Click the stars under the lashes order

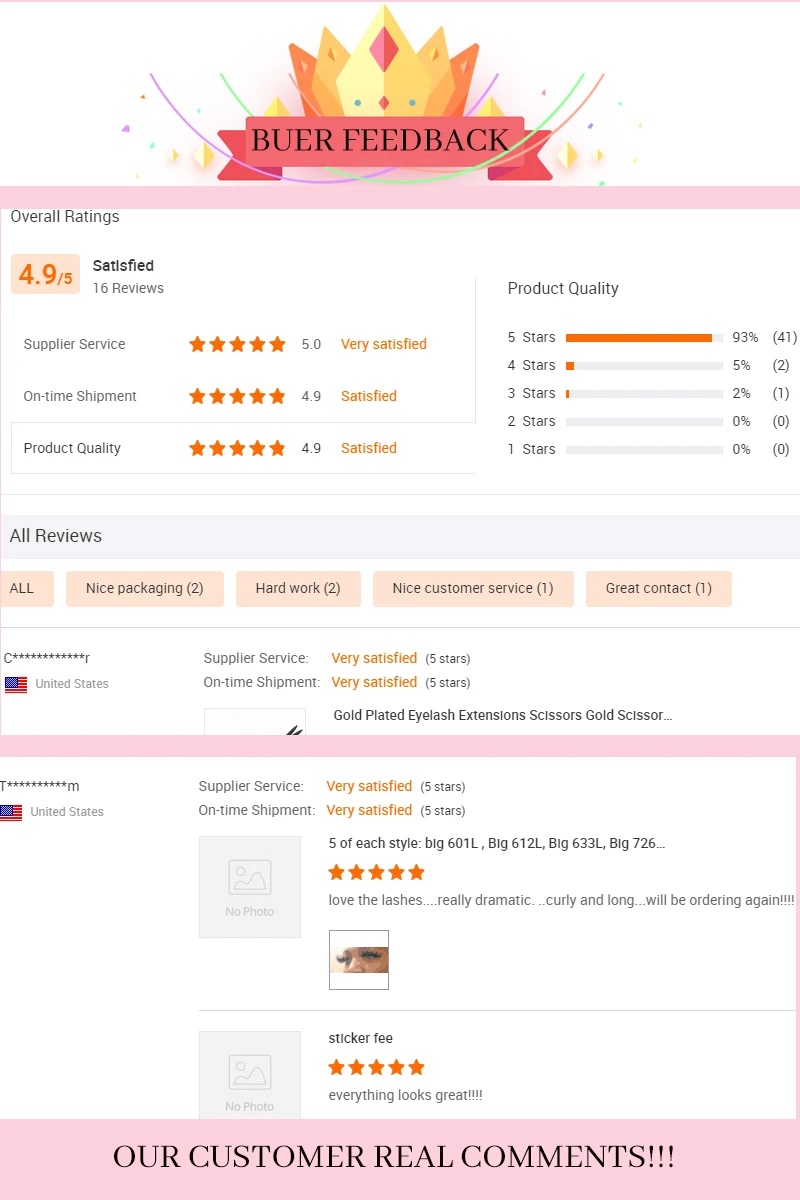point(376,872)
